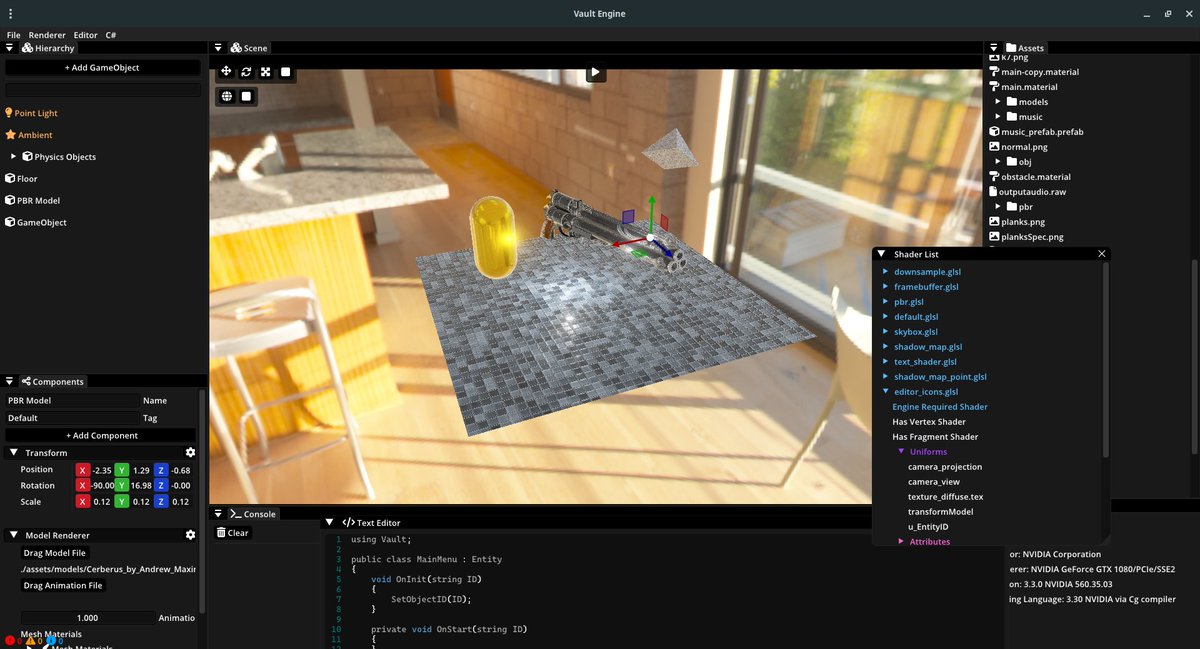Switch to the Hierarchy tab
The height and width of the screenshot is (649, 1200).
(x=47, y=48)
